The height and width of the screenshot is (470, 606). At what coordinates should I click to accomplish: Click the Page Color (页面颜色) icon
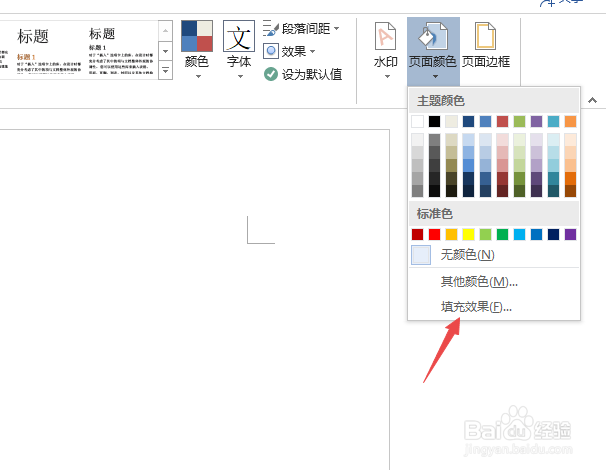[433, 36]
